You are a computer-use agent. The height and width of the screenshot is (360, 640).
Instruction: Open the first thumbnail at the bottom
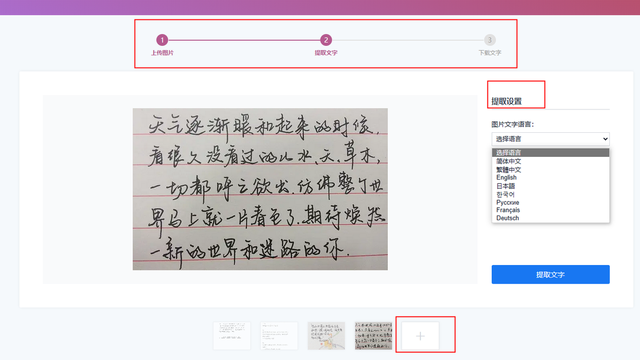pos(232,336)
